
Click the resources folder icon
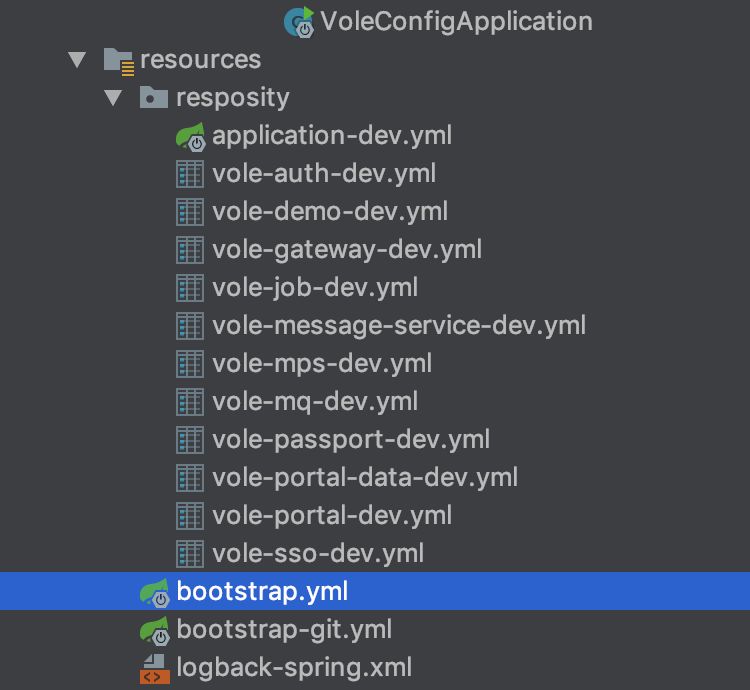coord(119,60)
